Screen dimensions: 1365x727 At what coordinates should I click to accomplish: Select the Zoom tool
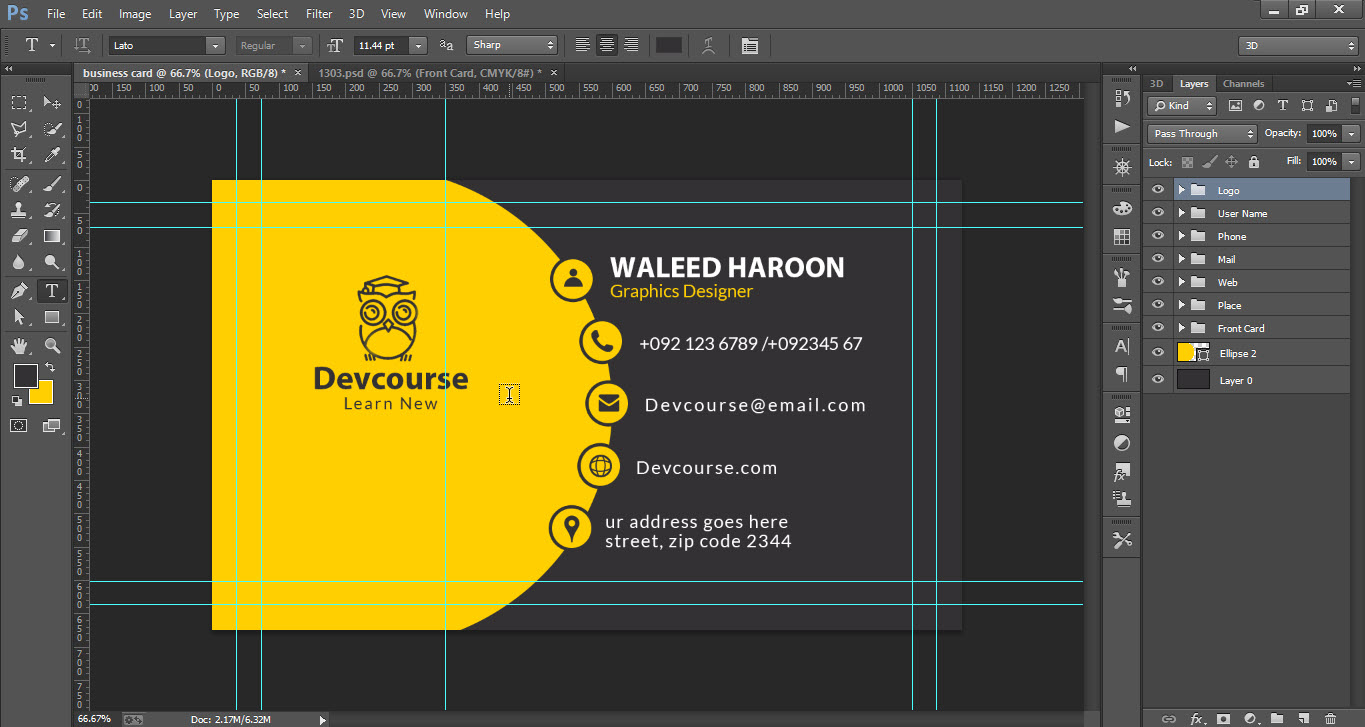(x=52, y=346)
